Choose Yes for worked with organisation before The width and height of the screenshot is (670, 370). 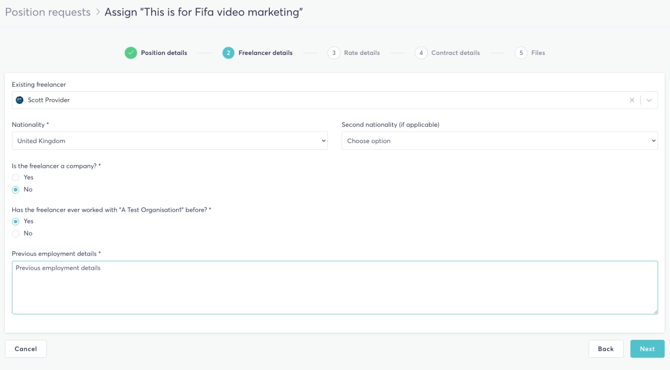pos(16,221)
